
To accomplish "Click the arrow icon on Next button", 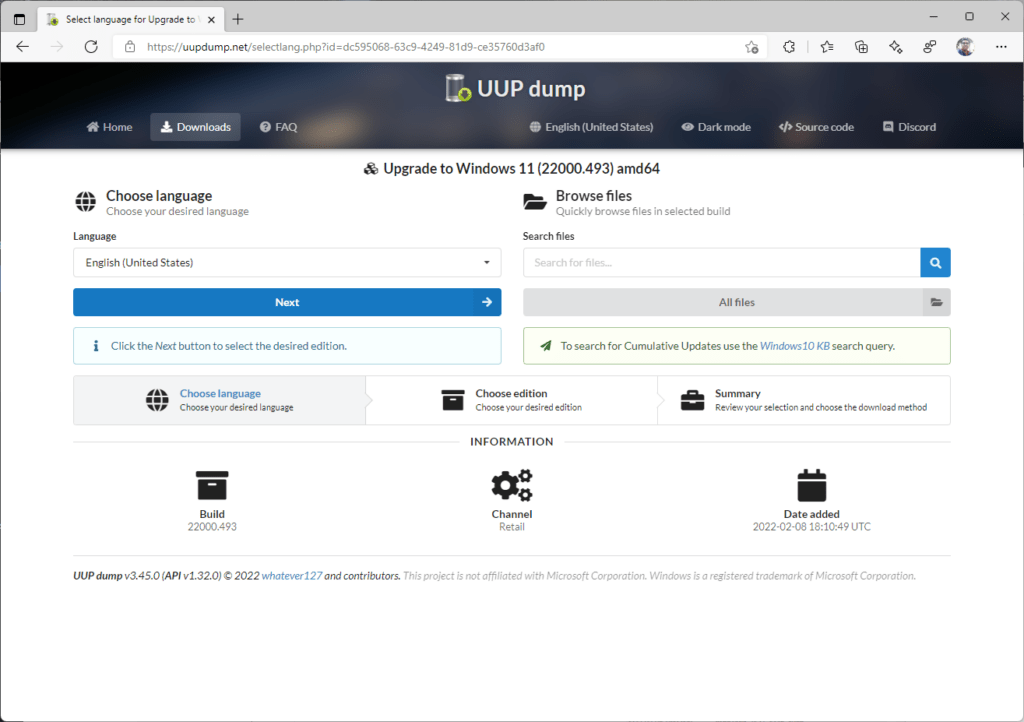I will click(486, 302).
